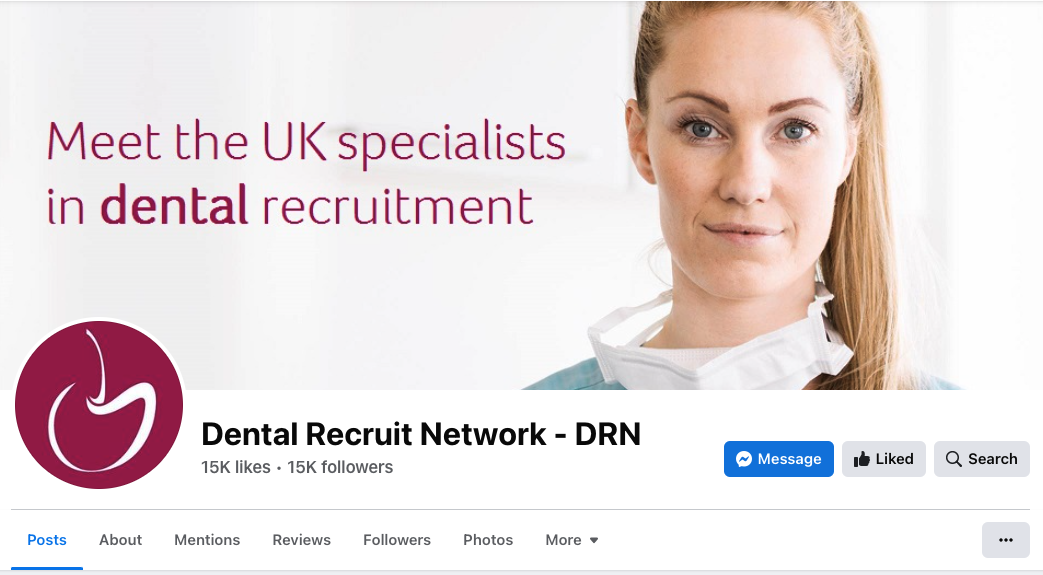Viewport: 1043px width, 575px height.
Task: View the Reviews tab
Action: click(x=301, y=540)
